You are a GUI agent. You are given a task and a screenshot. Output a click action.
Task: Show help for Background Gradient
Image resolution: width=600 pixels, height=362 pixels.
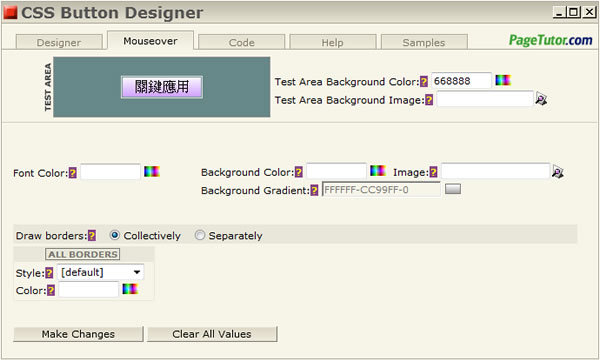point(314,190)
